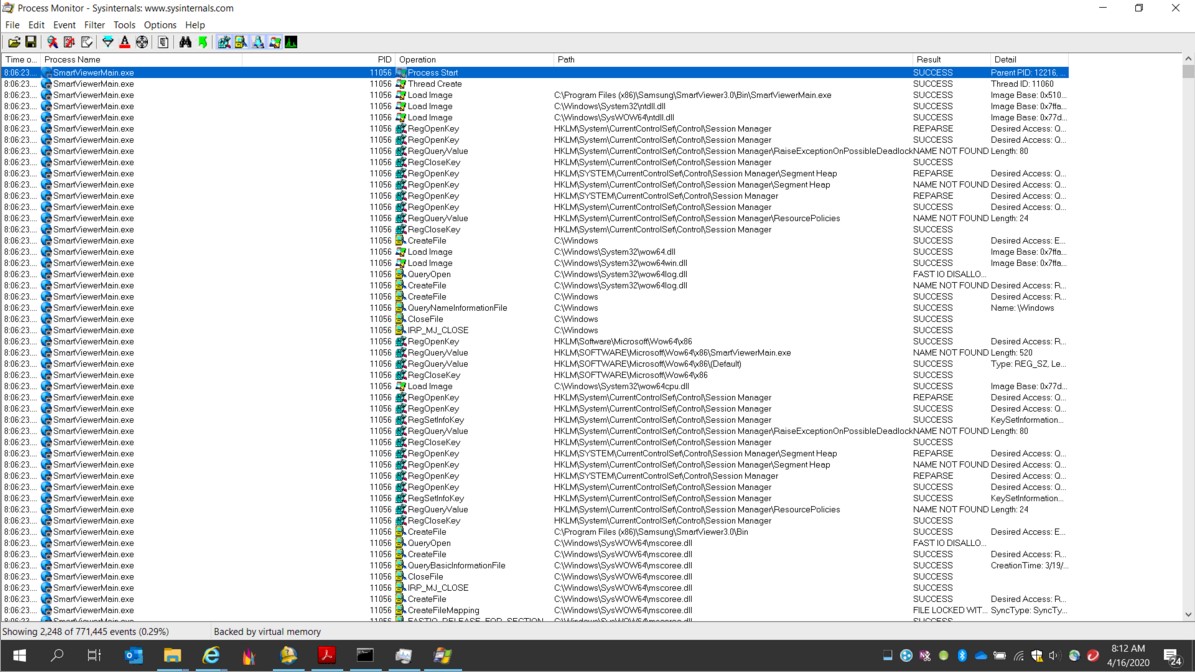Click the Find binoculars icon

coord(185,43)
